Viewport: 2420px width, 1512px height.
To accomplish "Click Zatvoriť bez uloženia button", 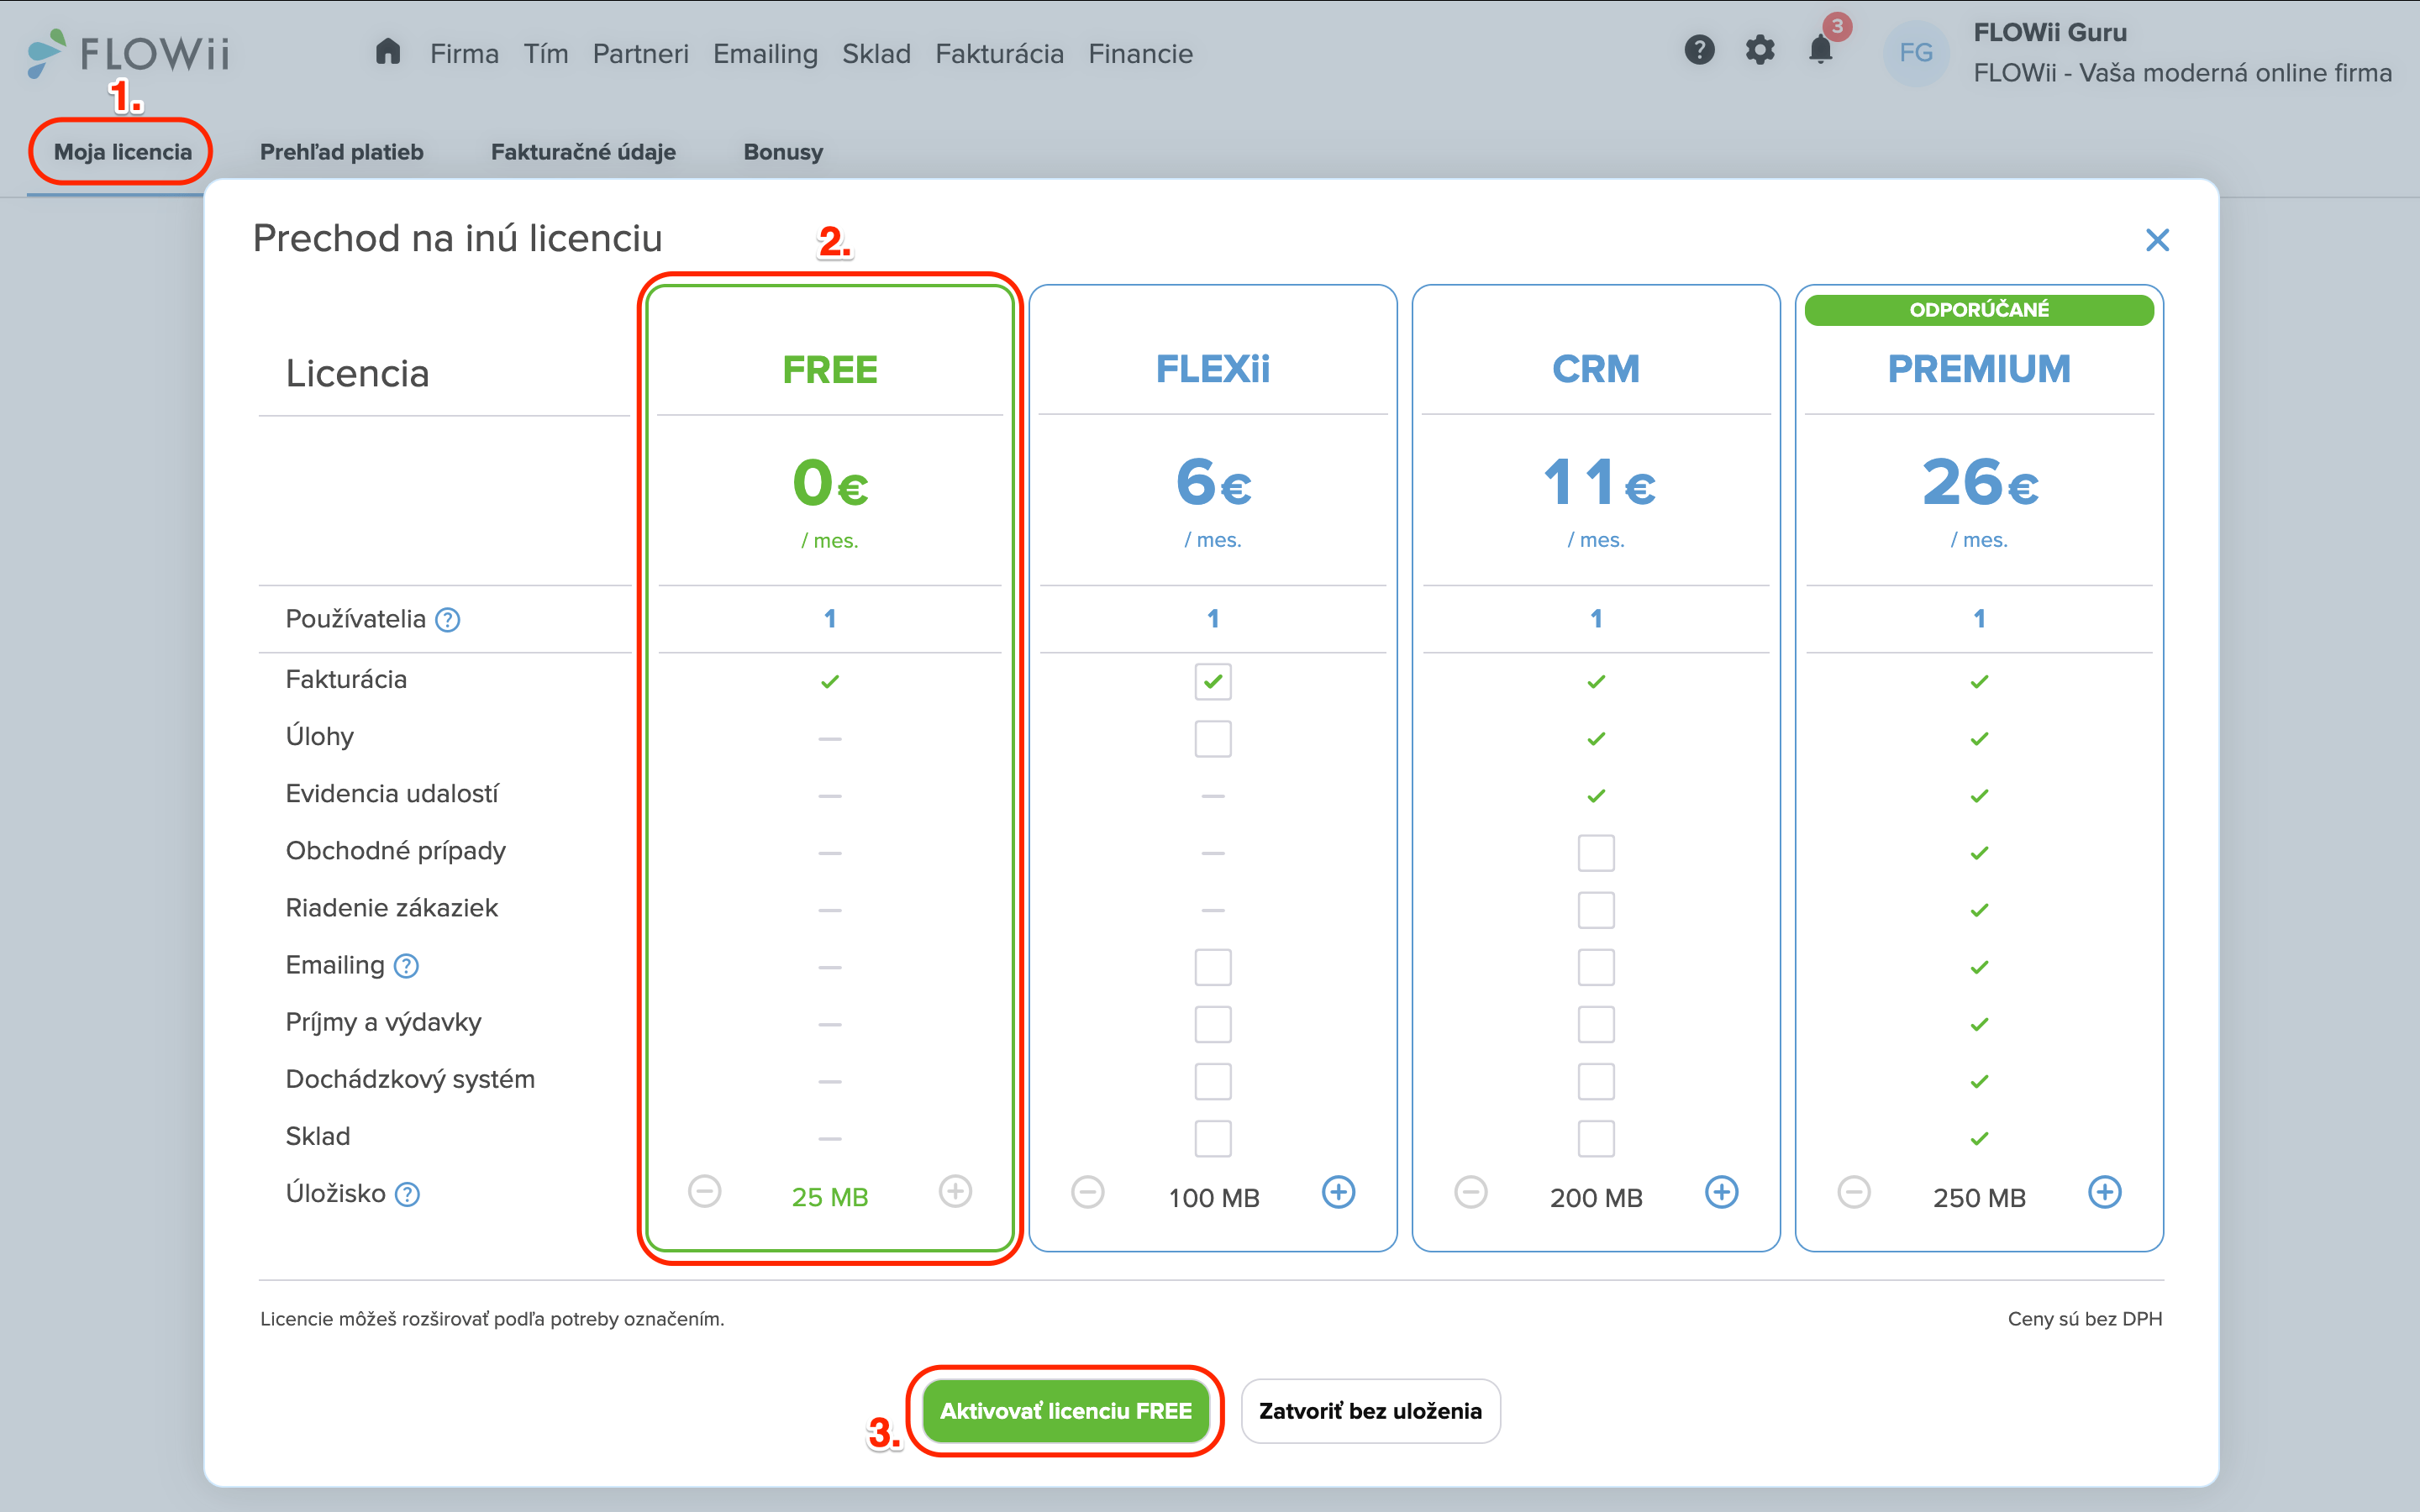I will (x=1370, y=1411).
